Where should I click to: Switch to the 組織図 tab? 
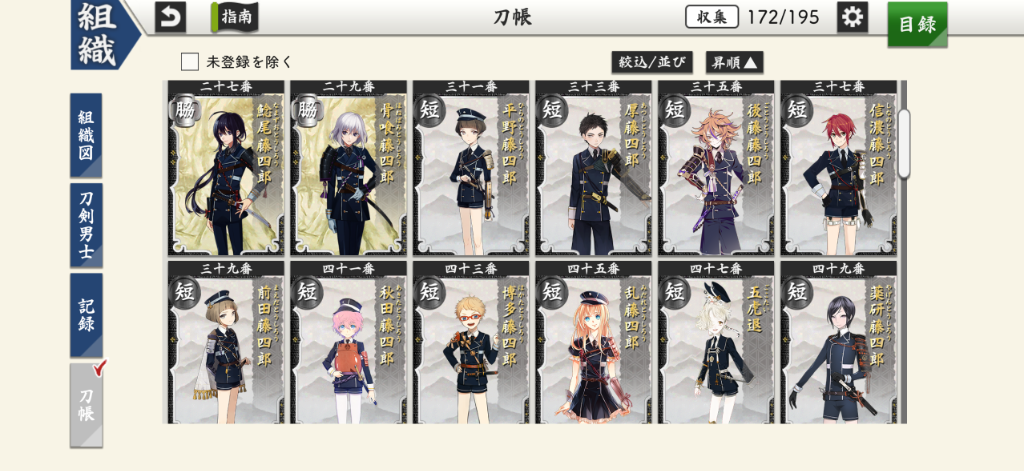[86, 135]
